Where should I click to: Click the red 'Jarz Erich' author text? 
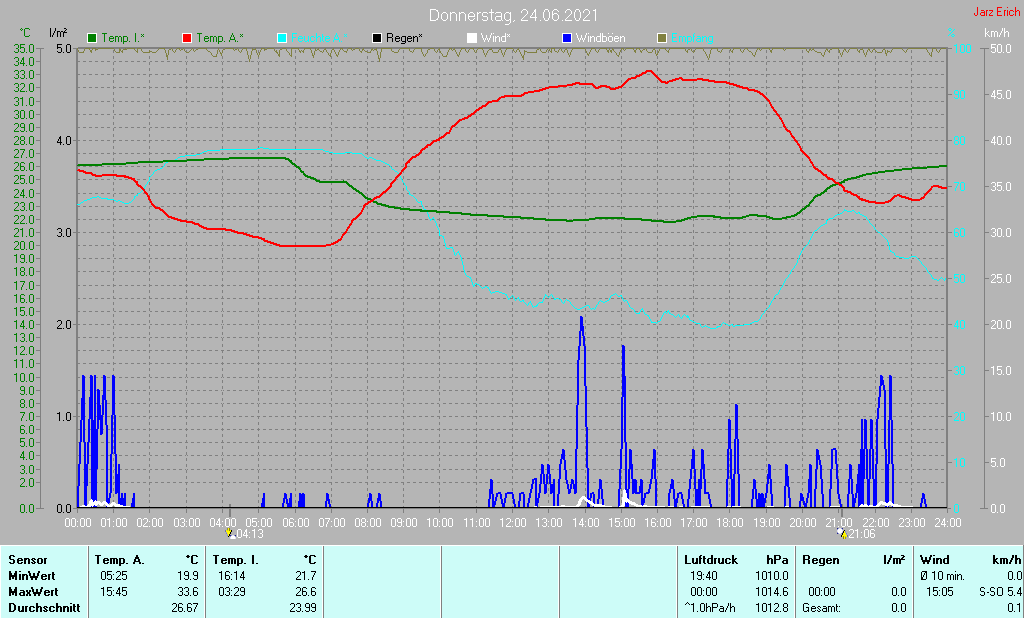(x=996, y=12)
